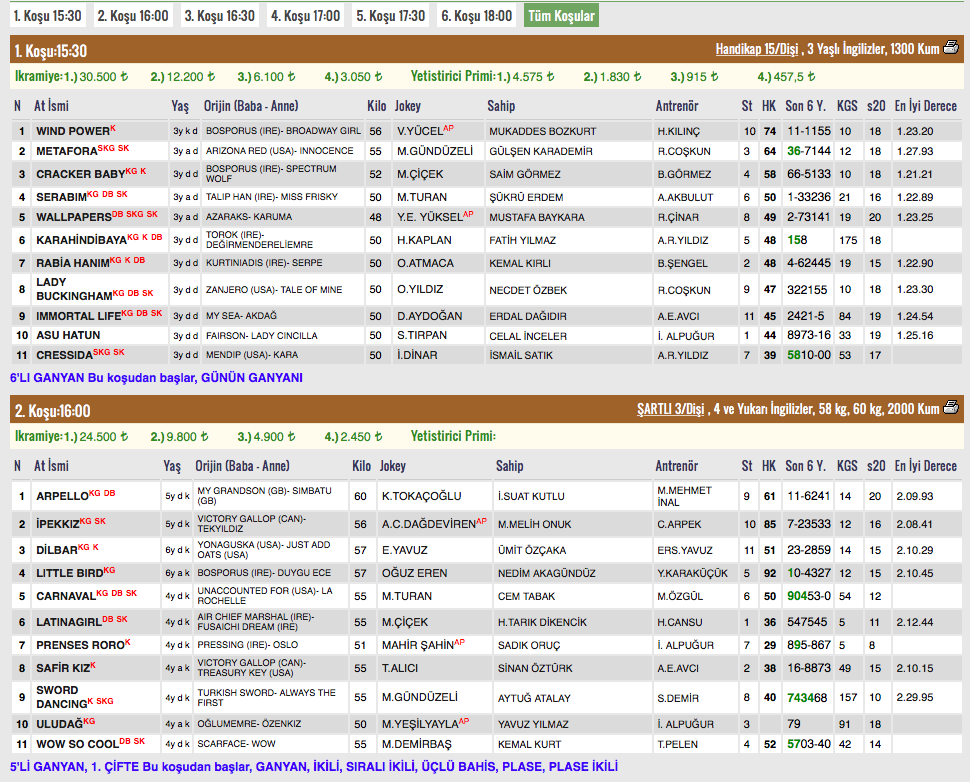970x782 pixels.
Task: Click trainer H.KILINÇ in first race
Action: pos(678,131)
